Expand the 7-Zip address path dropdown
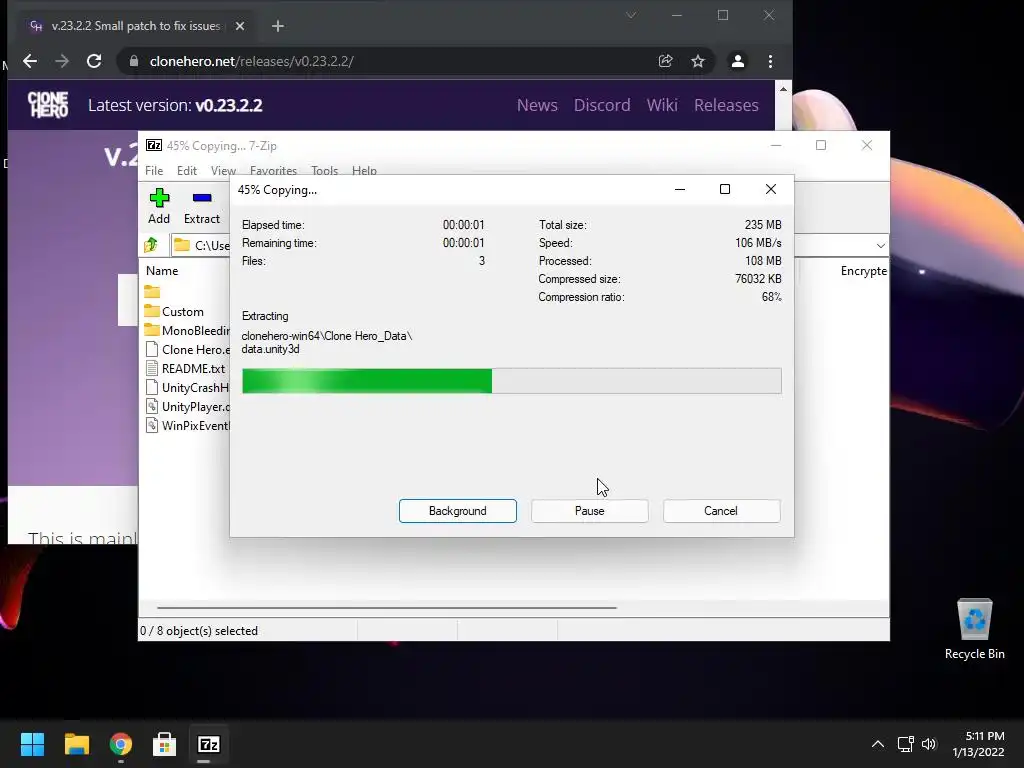 [x=880, y=246]
